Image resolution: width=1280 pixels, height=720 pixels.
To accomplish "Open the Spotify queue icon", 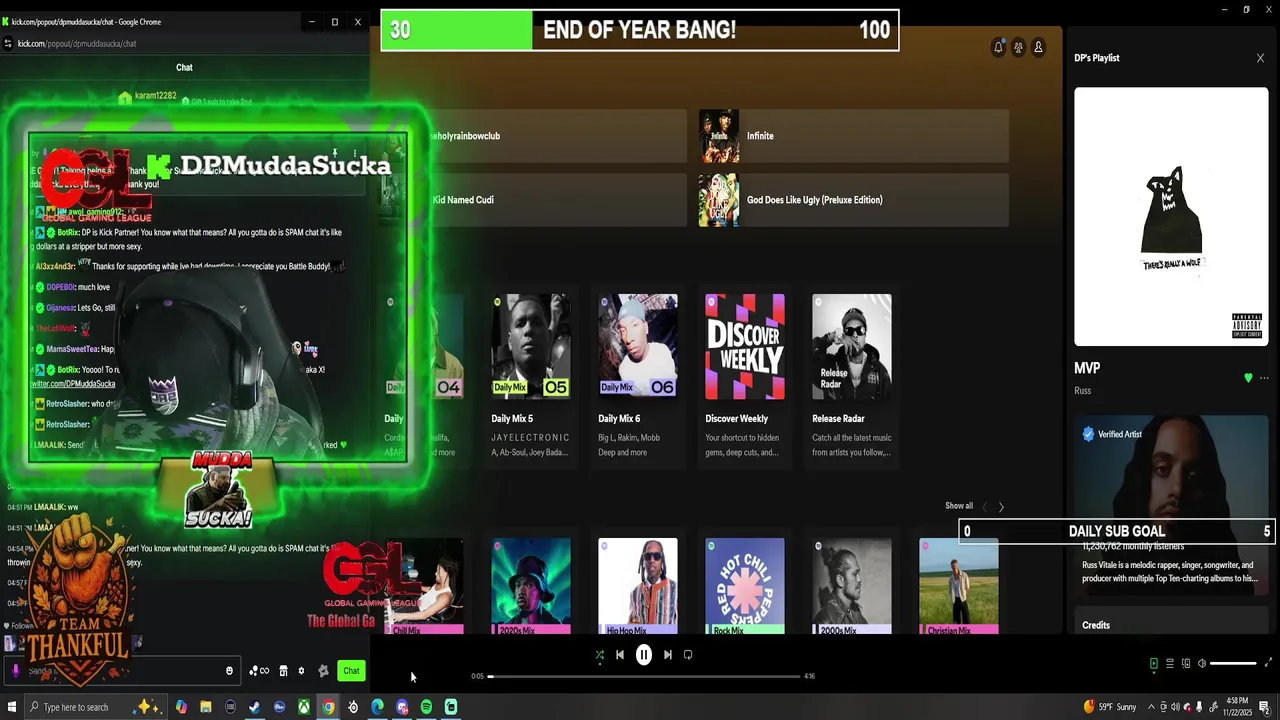I will (x=1170, y=663).
